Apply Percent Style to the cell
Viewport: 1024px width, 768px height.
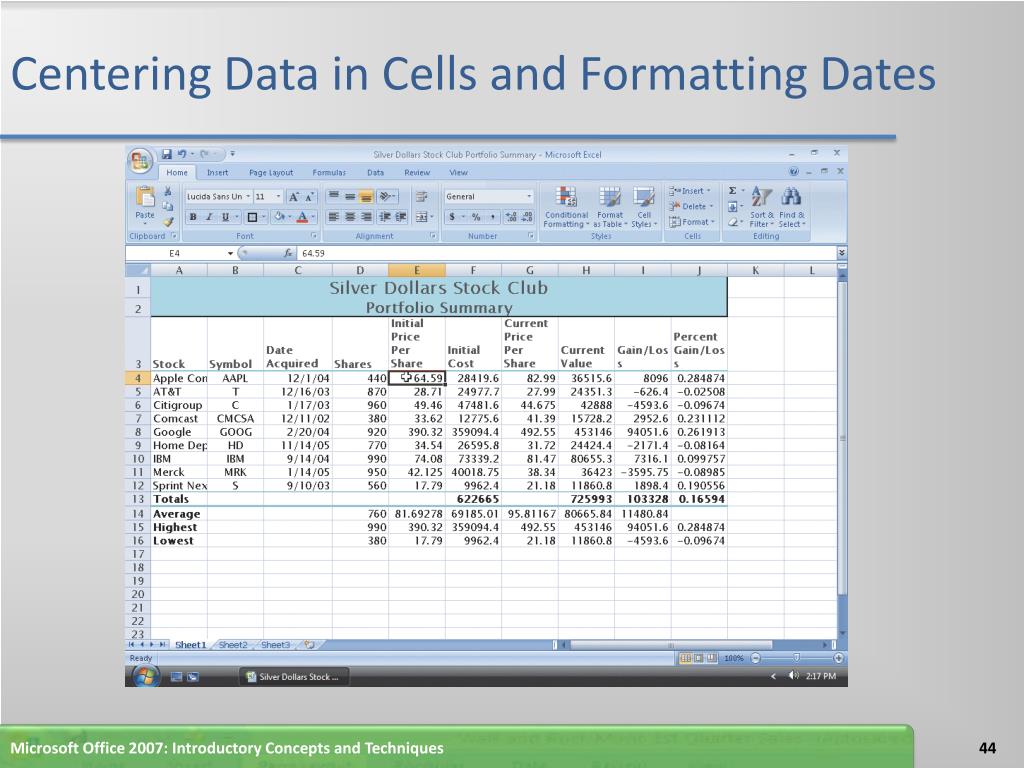tap(476, 217)
